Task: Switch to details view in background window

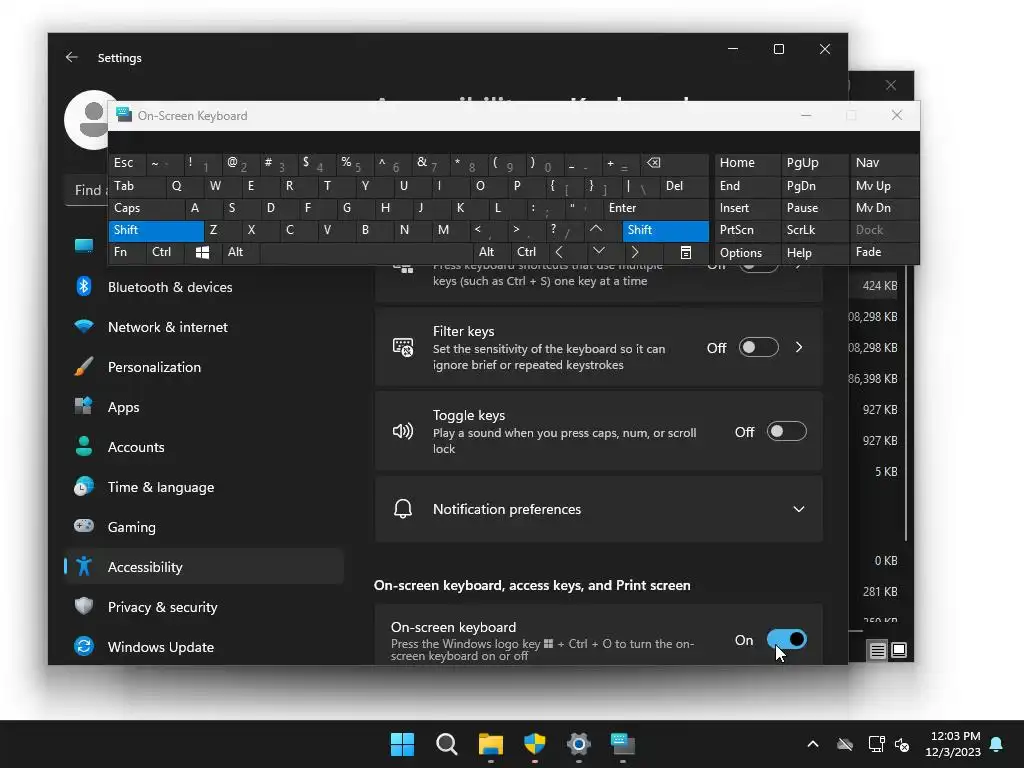Action: click(878, 650)
